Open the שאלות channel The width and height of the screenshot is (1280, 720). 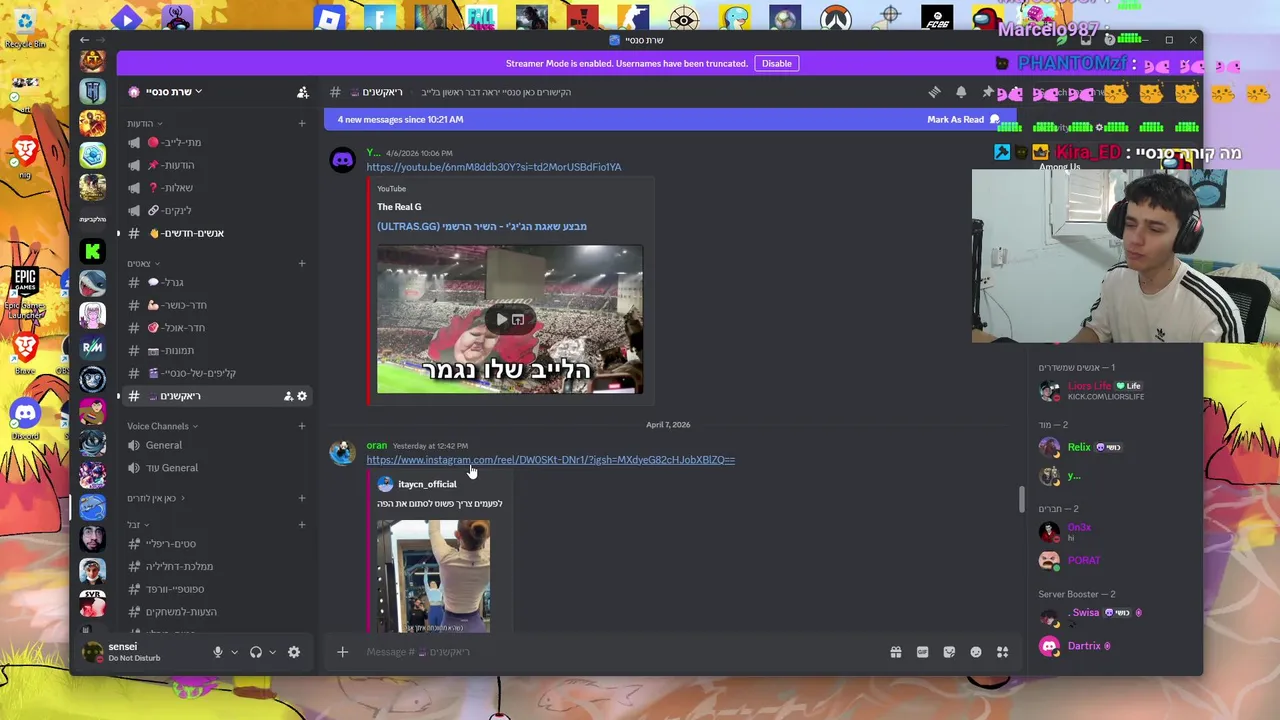point(216,187)
